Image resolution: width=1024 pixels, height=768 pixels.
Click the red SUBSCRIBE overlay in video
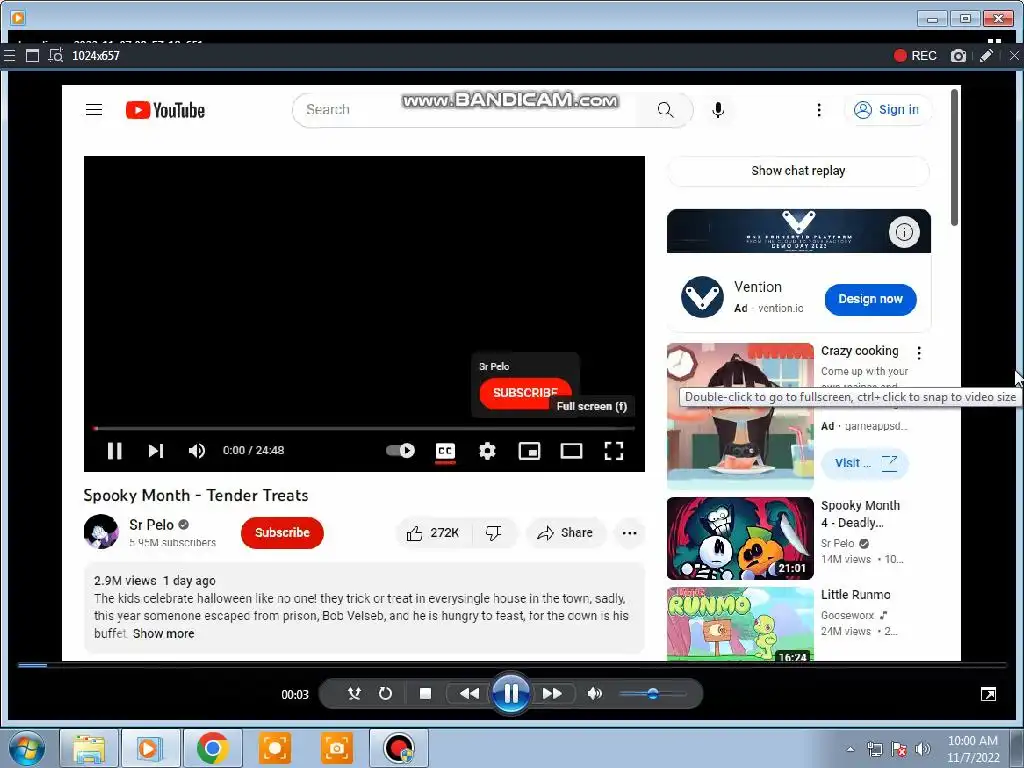click(x=525, y=392)
